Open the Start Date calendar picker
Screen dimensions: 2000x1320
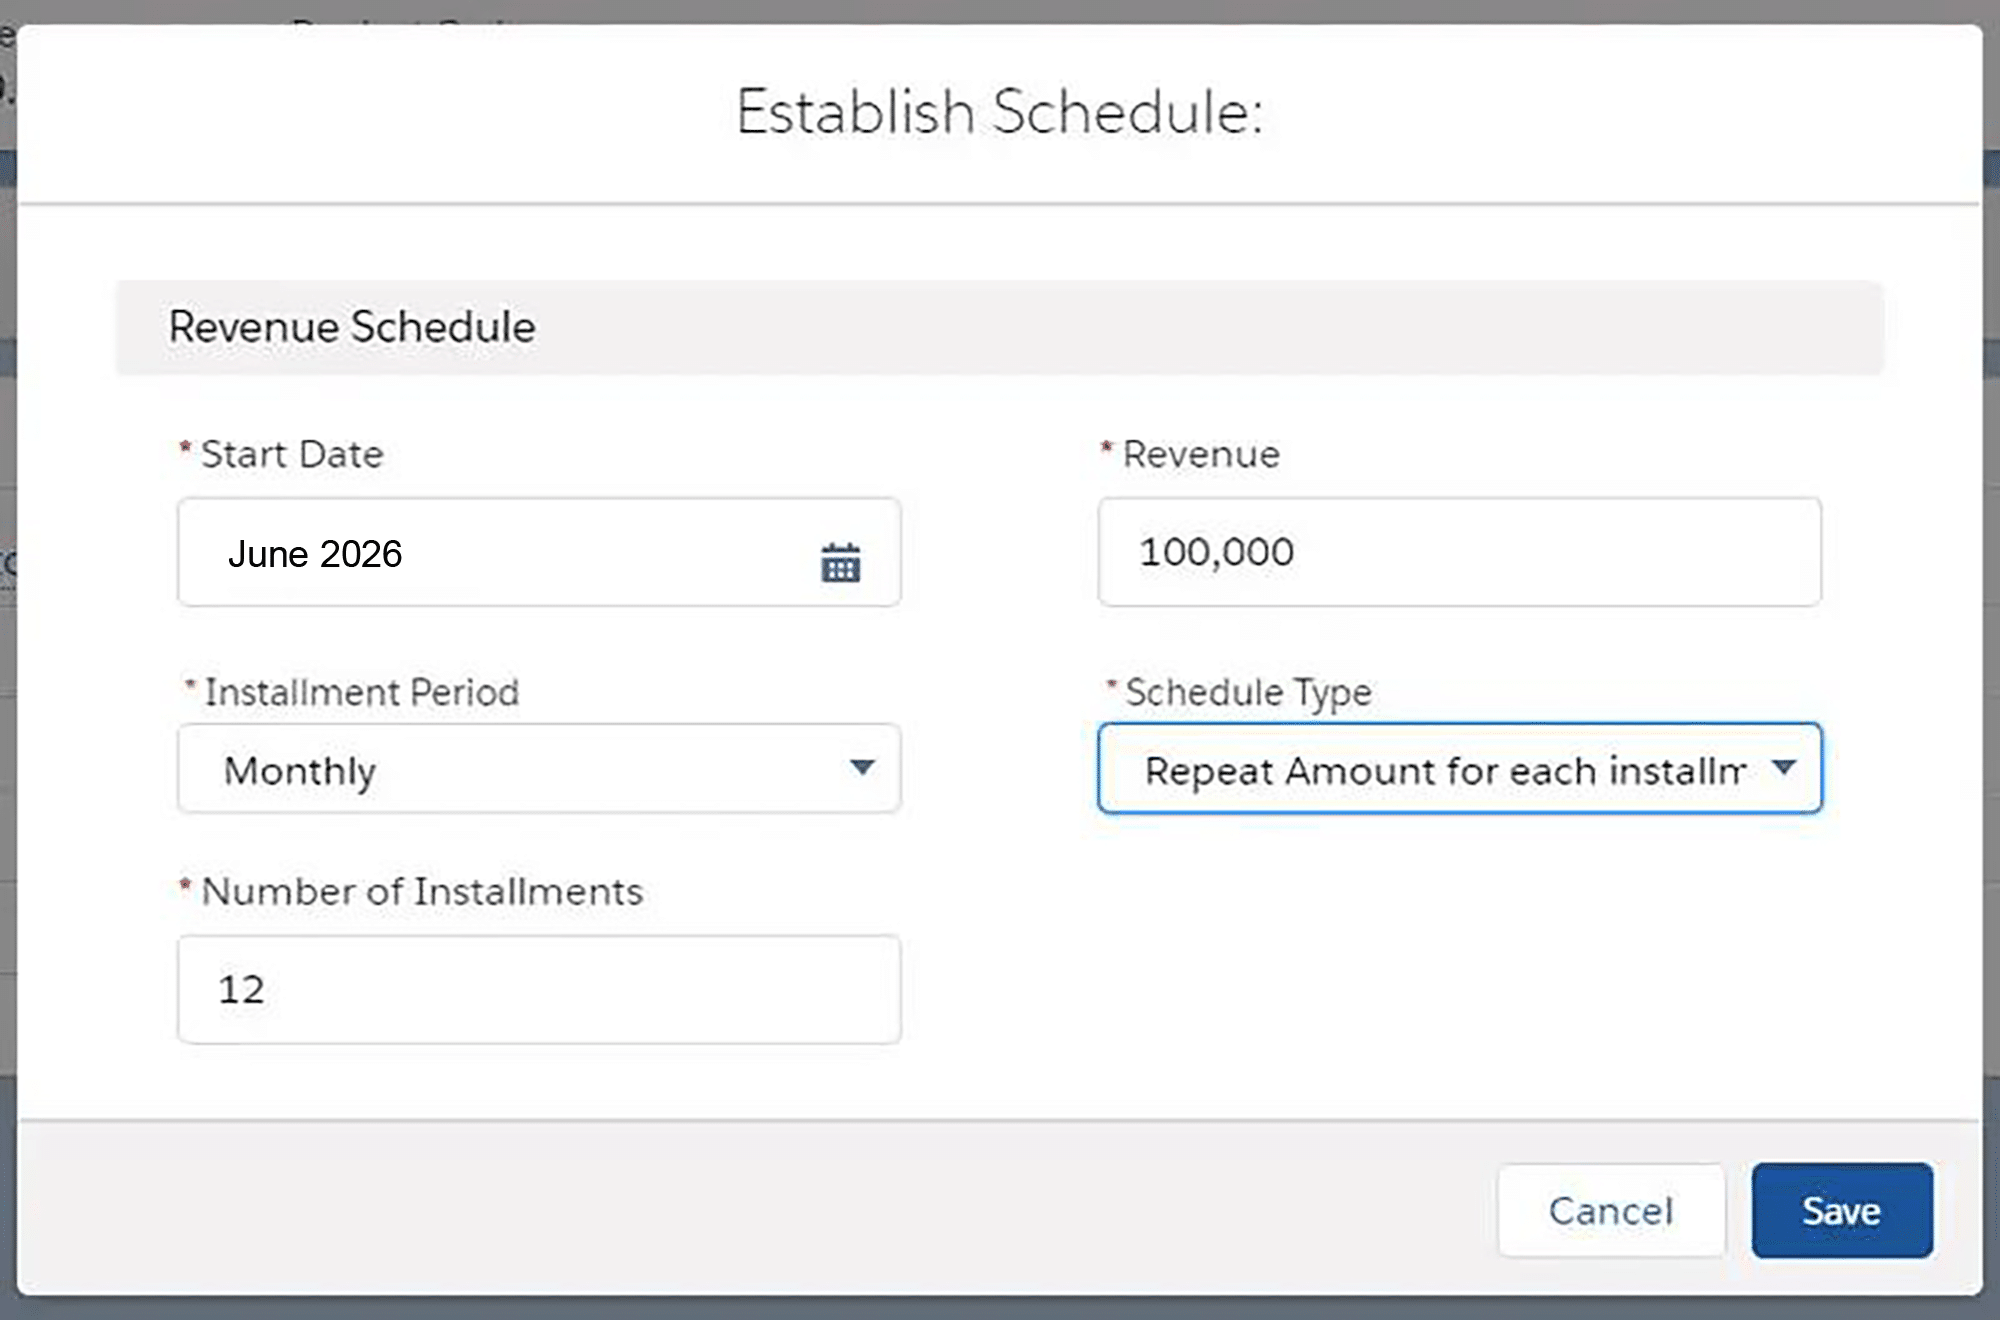pos(840,563)
